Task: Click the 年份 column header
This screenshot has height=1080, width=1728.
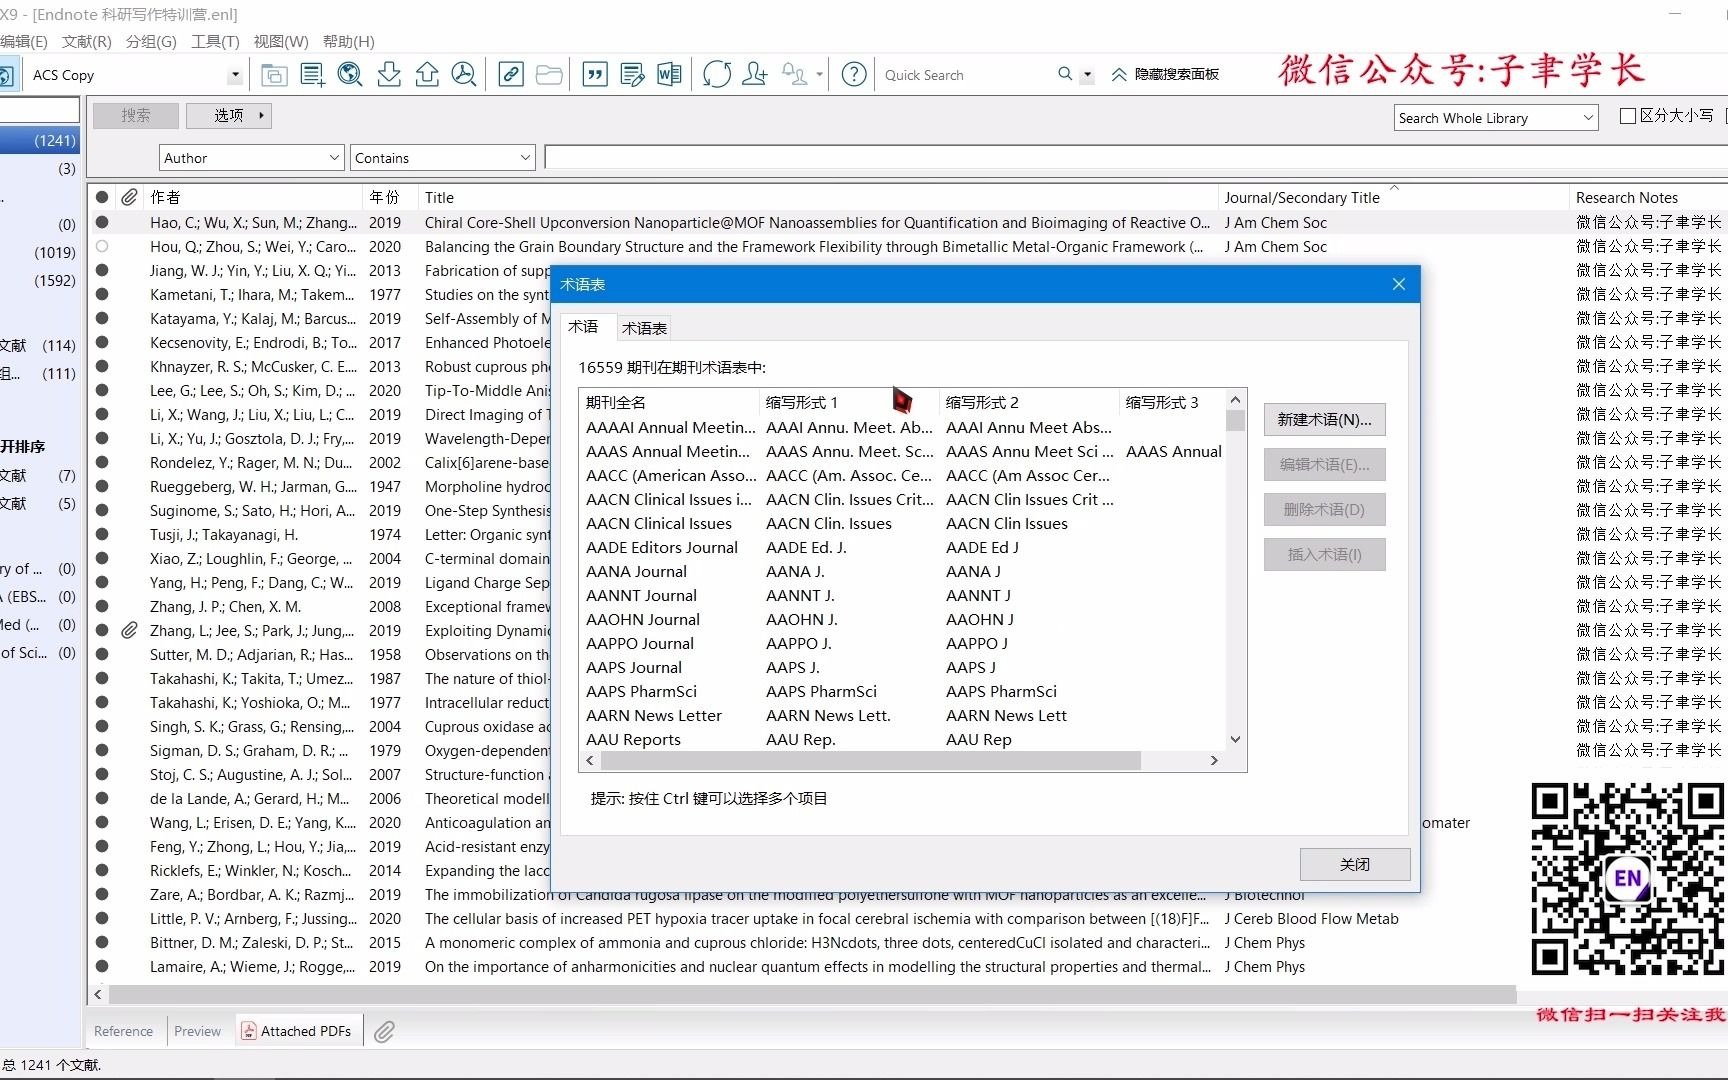Action: coord(390,197)
